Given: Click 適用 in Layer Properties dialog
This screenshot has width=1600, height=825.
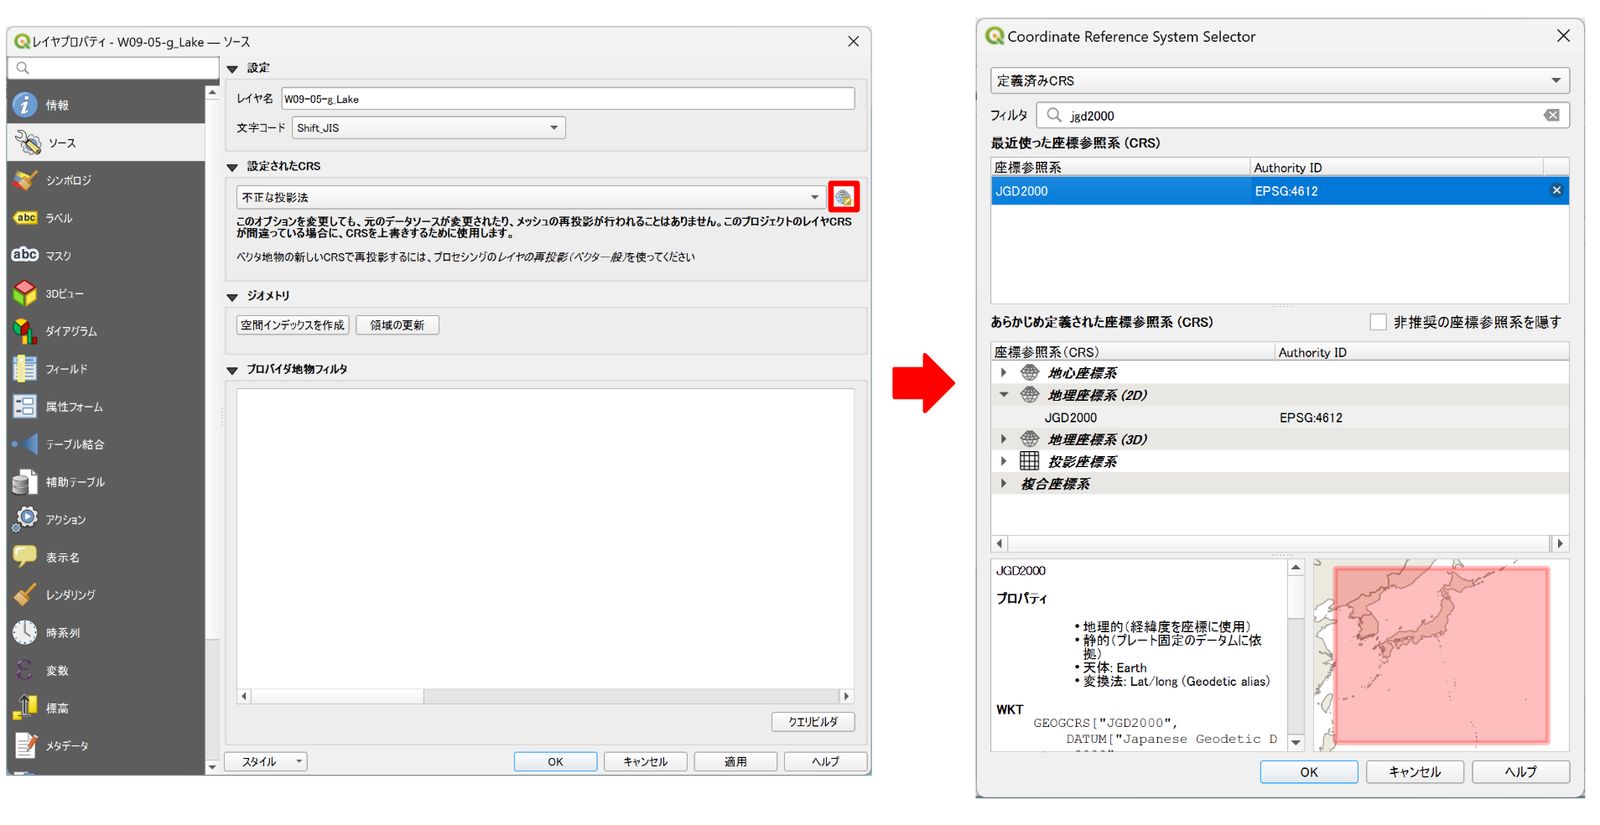Looking at the screenshot, I should [735, 762].
